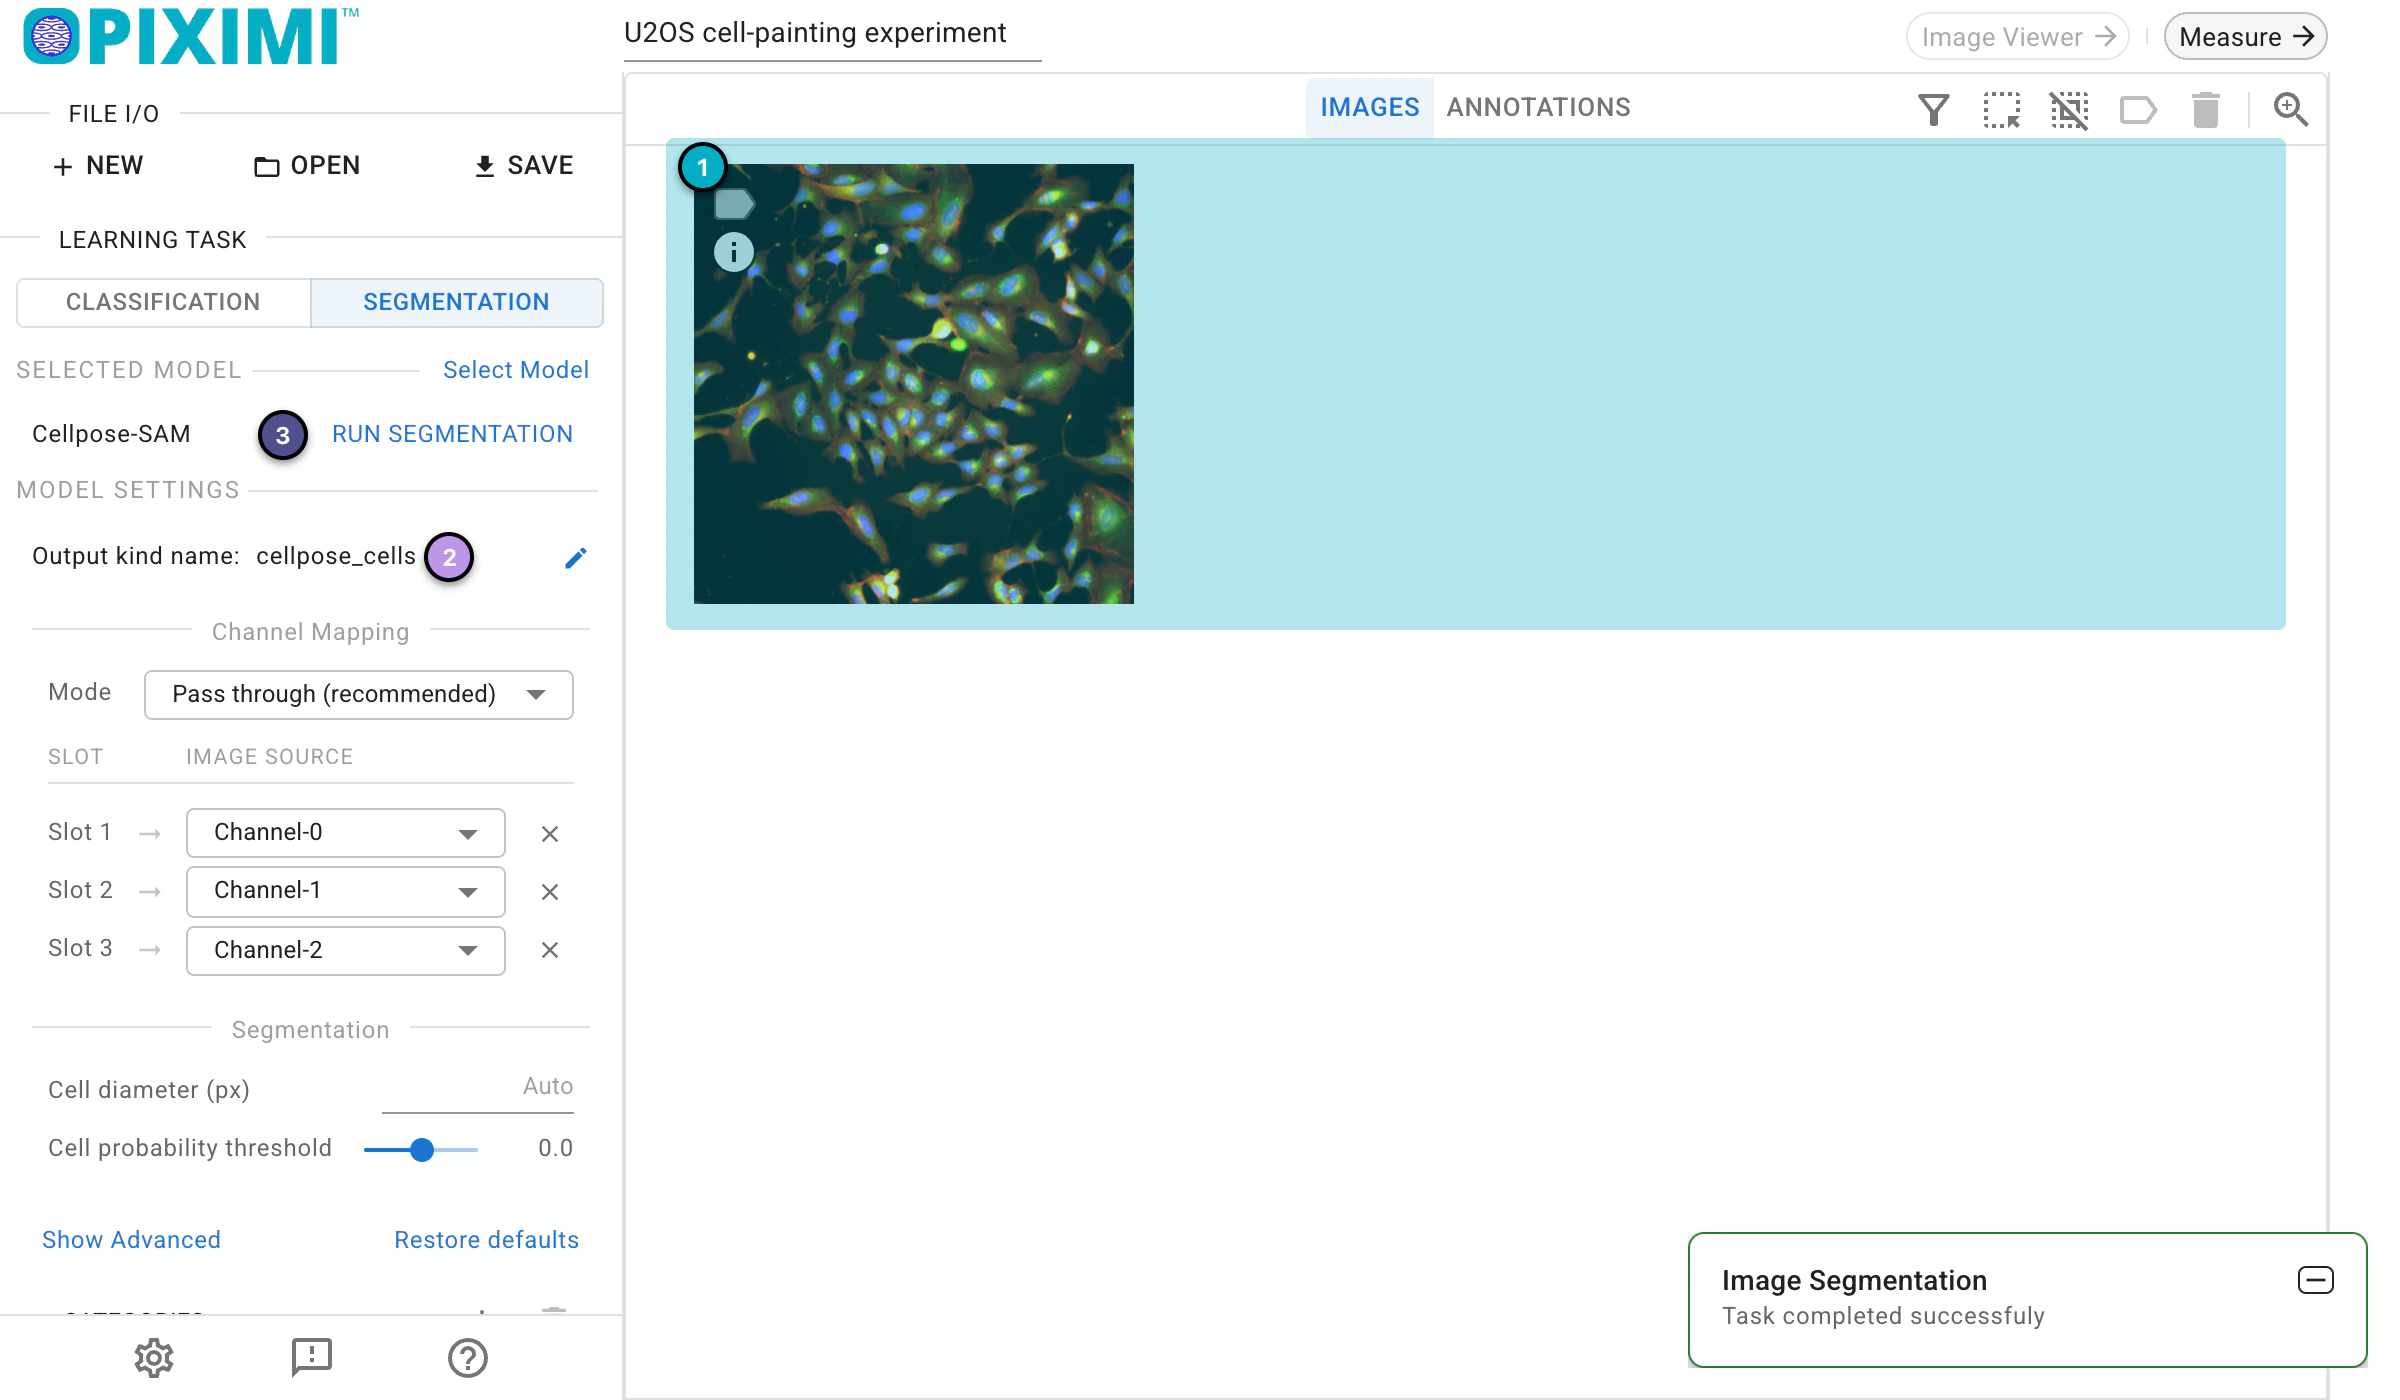The image size is (2400, 1400).
Task: Open the help question mark icon
Action: [x=468, y=1357]
